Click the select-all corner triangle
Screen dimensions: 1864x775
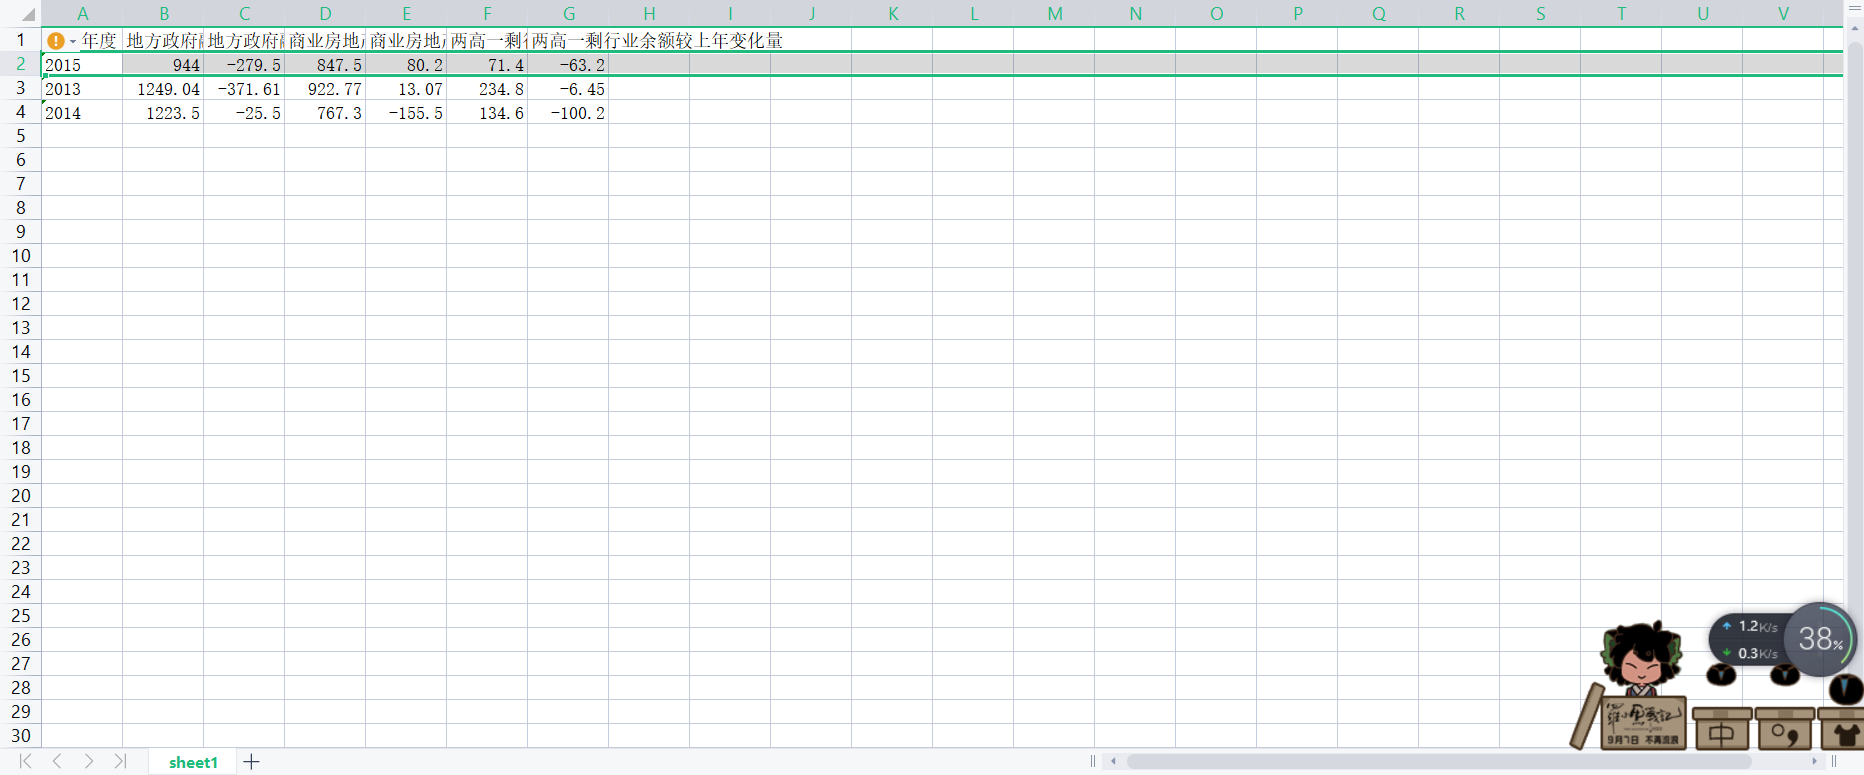(27, 14)
